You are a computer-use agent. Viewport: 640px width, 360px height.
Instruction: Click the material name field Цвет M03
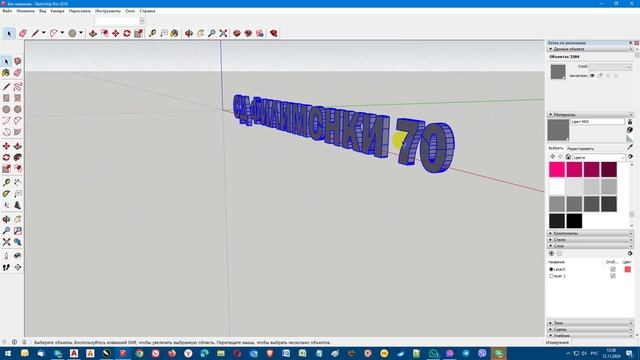[x=598, y=122]
